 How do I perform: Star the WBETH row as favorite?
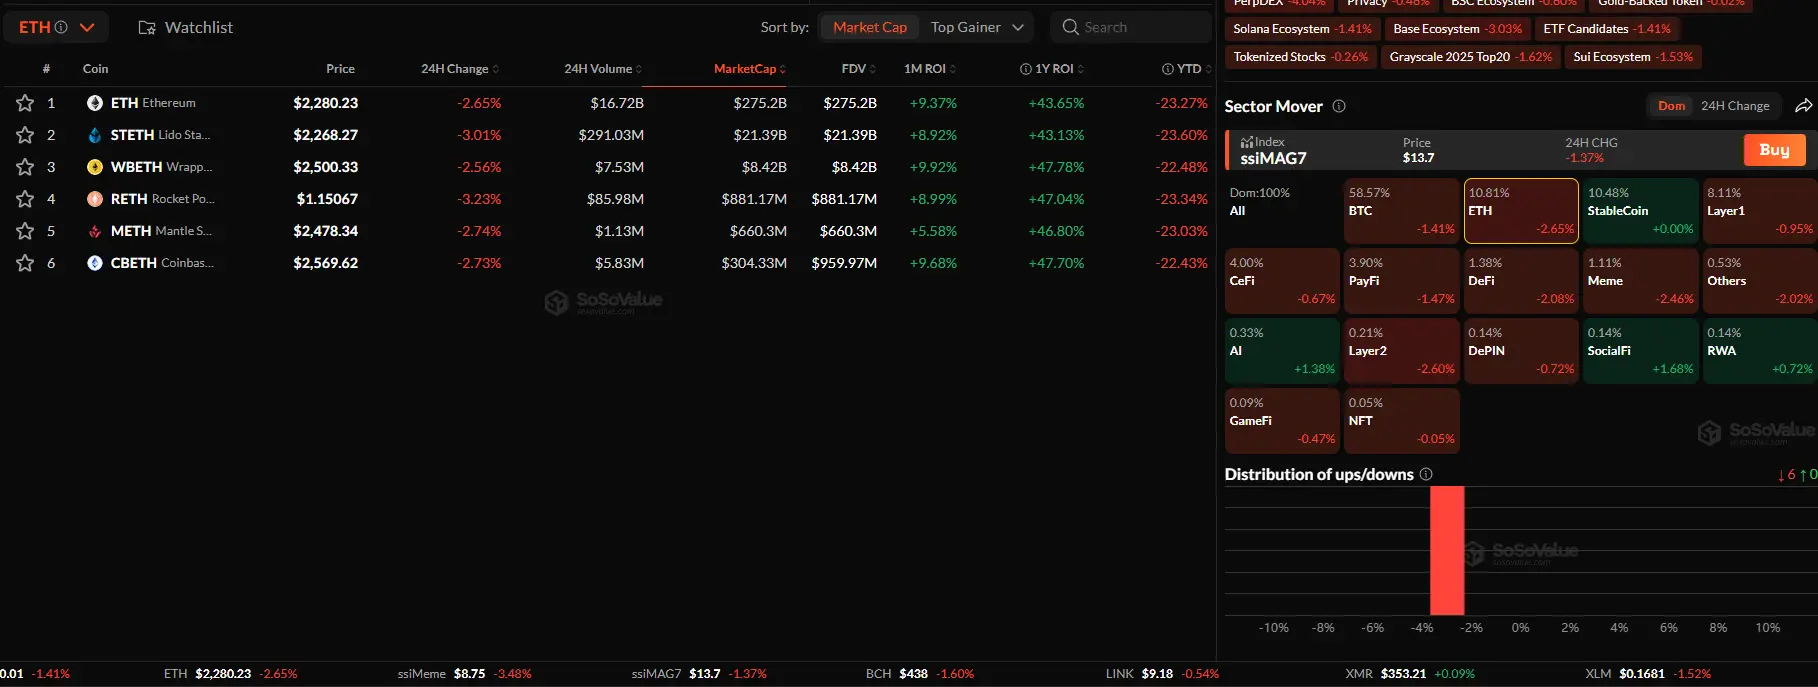[25, 167]
